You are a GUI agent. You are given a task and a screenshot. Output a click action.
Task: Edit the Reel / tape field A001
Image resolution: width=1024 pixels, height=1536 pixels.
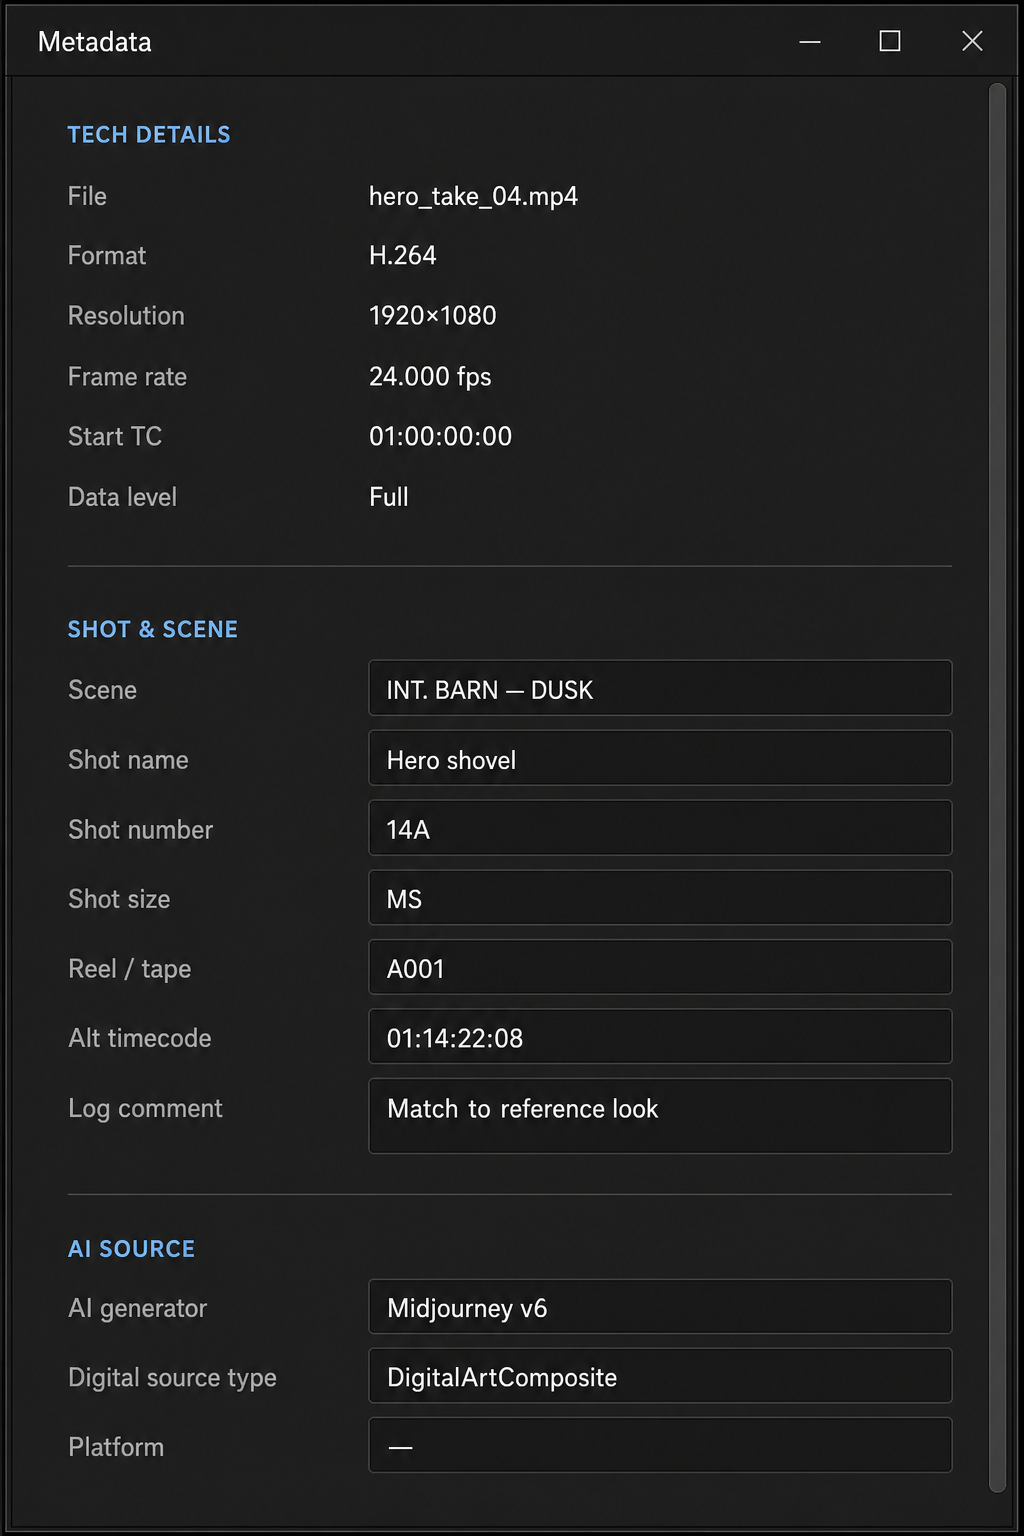[660, 967]
